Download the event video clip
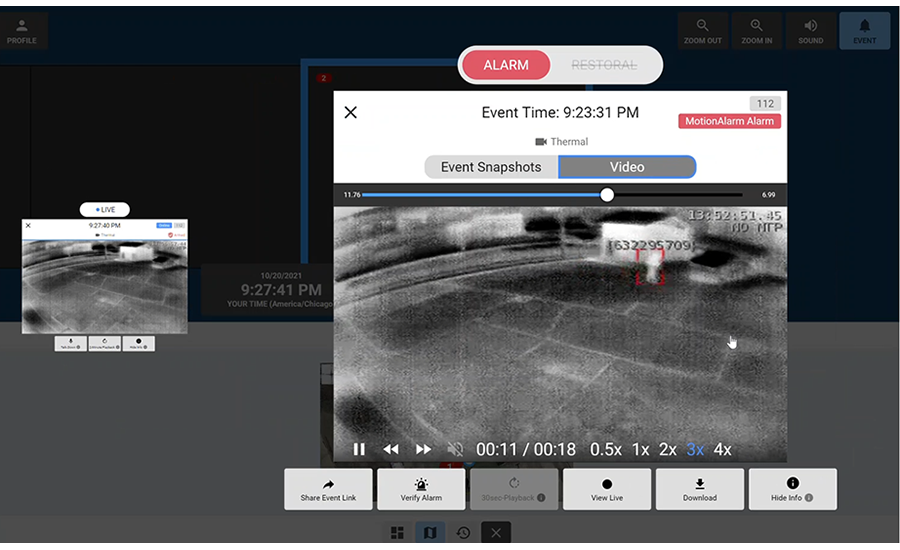Viewport: 900px width, 550px height. click(700, 489)
